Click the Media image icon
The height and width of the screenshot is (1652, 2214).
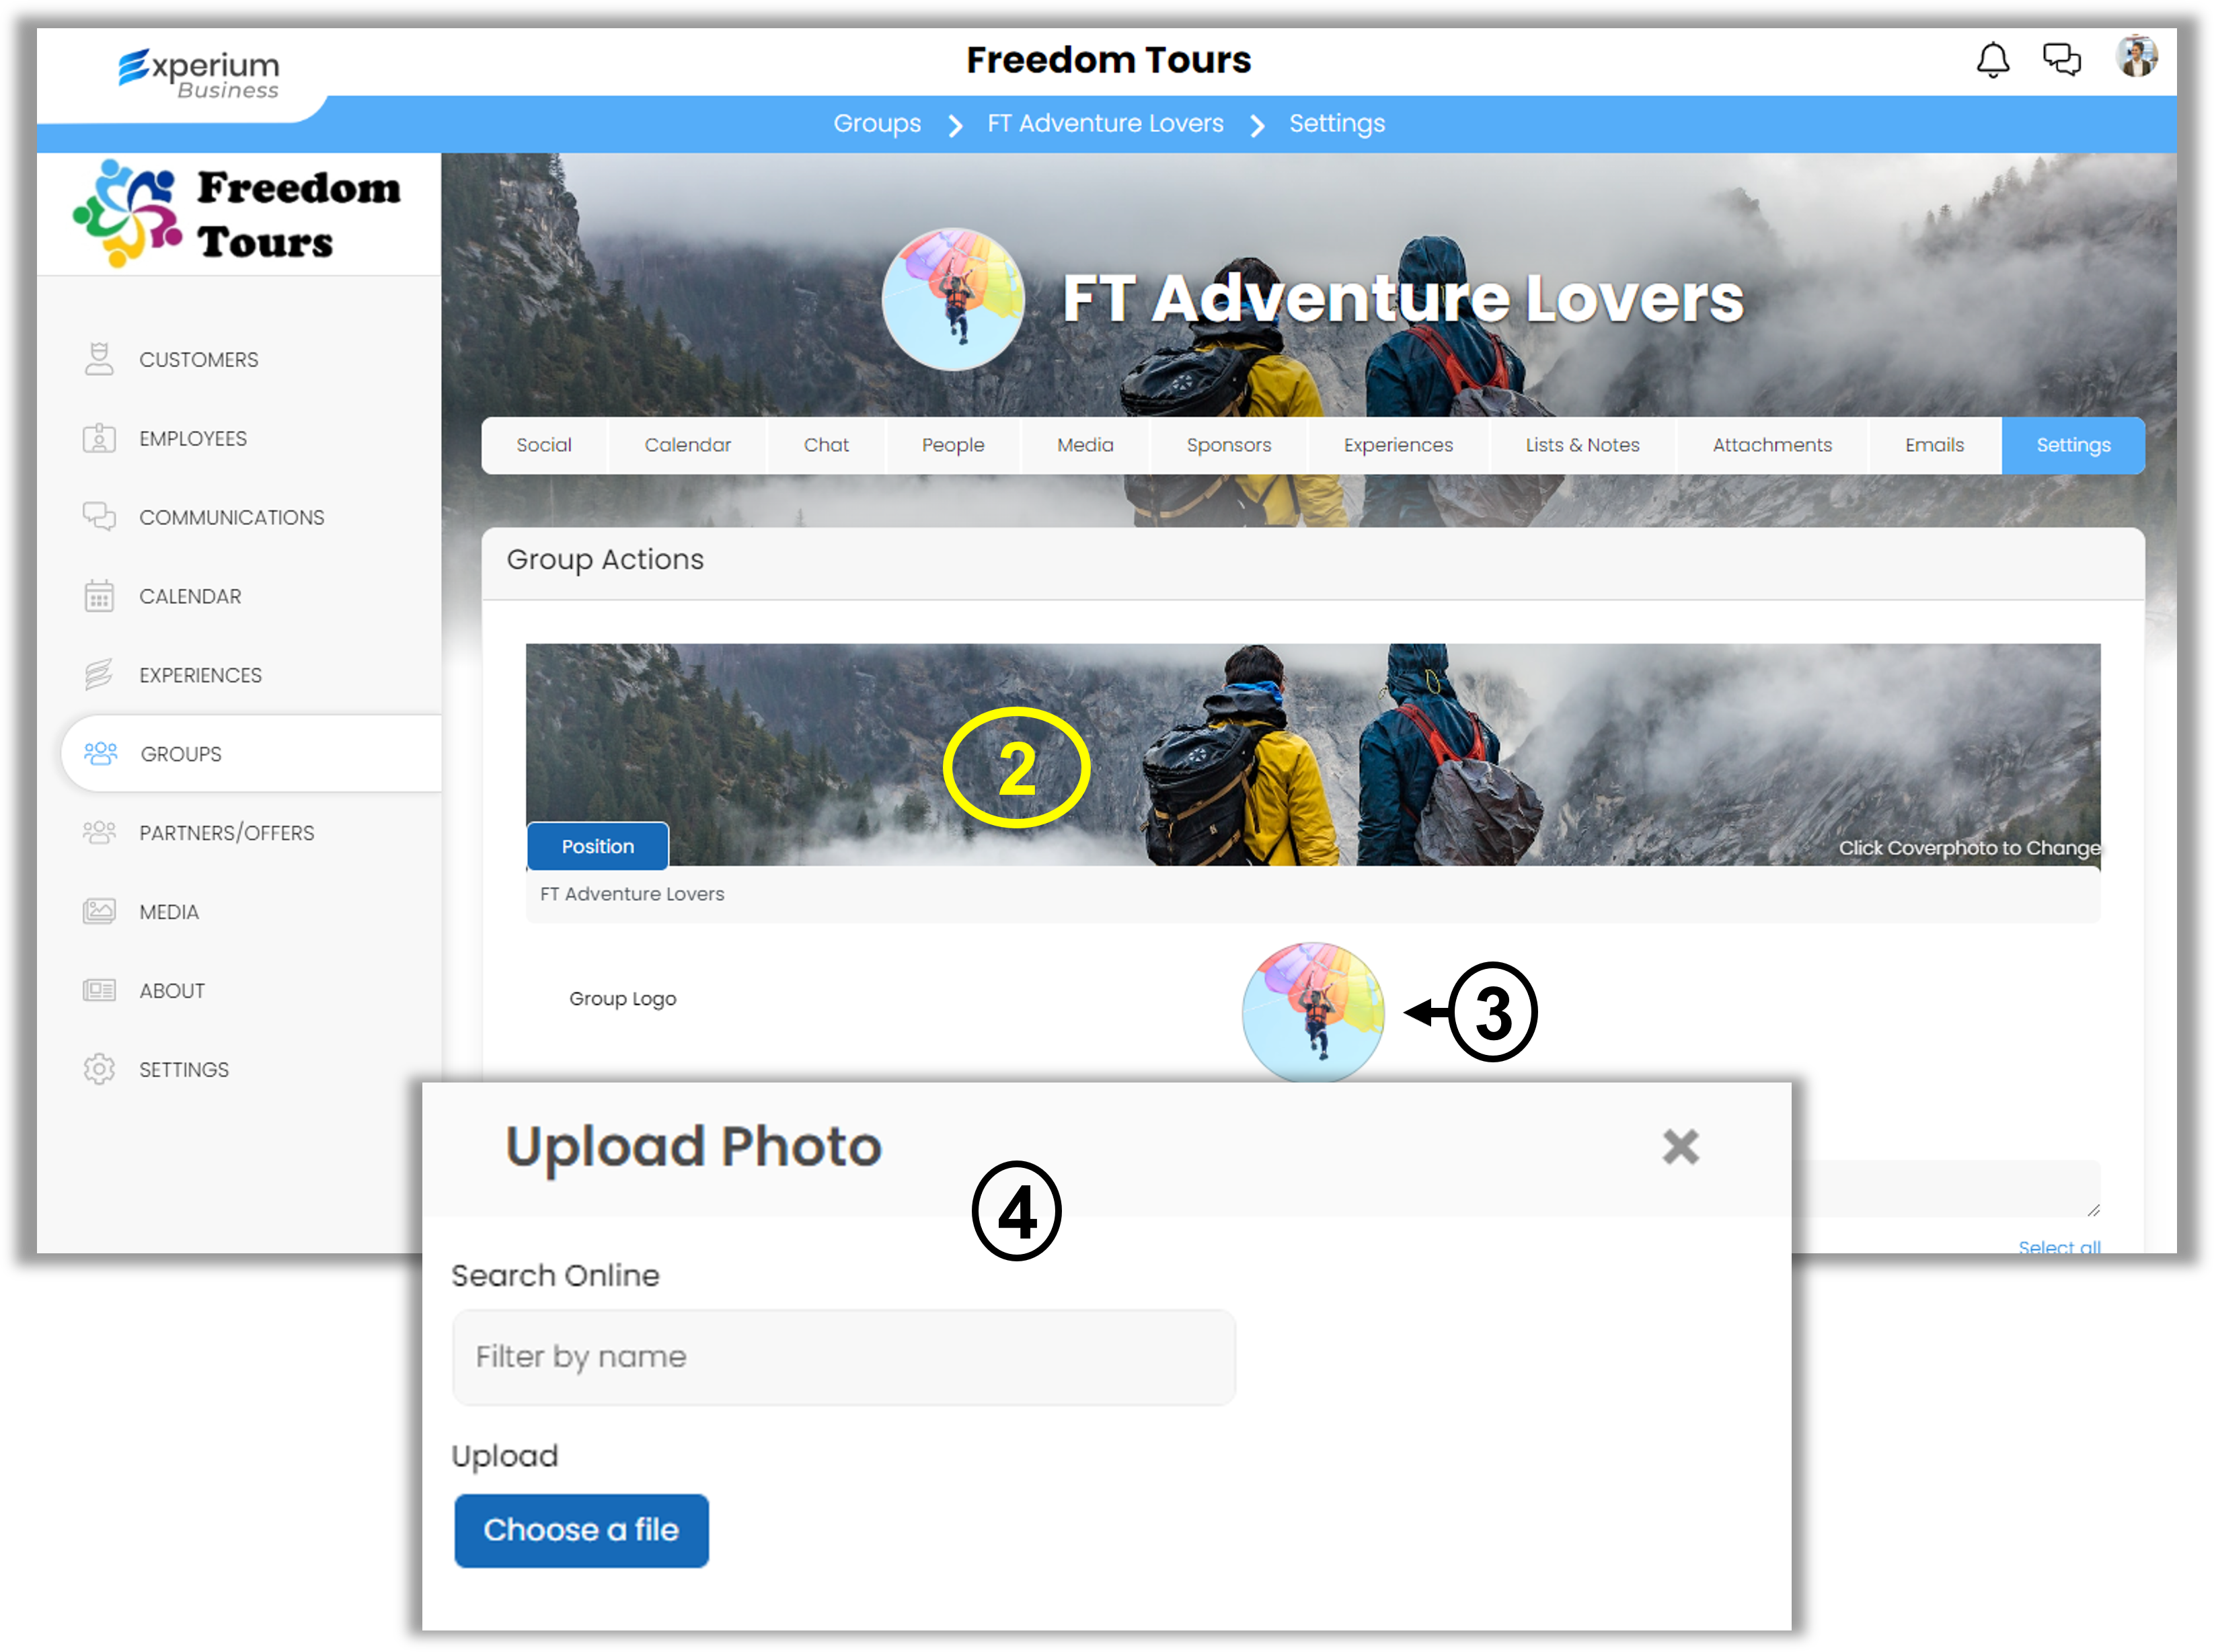coord(99,911)
